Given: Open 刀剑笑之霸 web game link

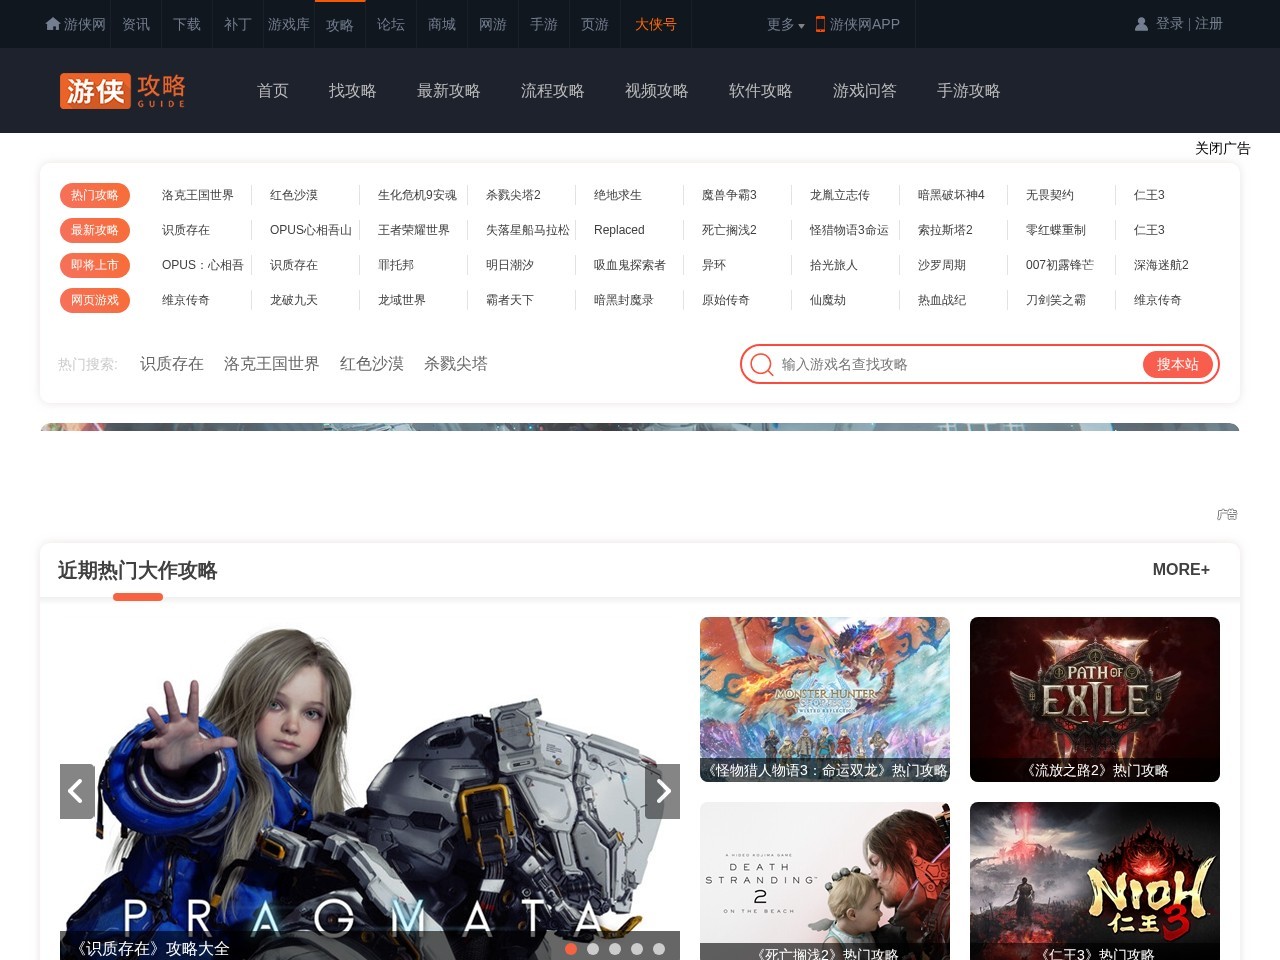Looking at the screenshot, I should 1056,300.
